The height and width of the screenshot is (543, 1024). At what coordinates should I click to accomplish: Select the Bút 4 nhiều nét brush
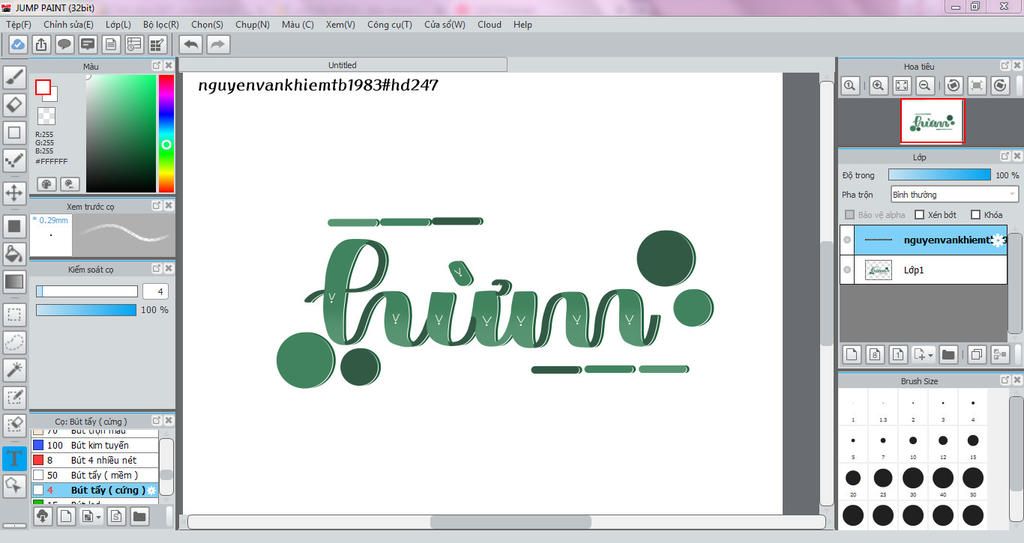pos(95,460)
